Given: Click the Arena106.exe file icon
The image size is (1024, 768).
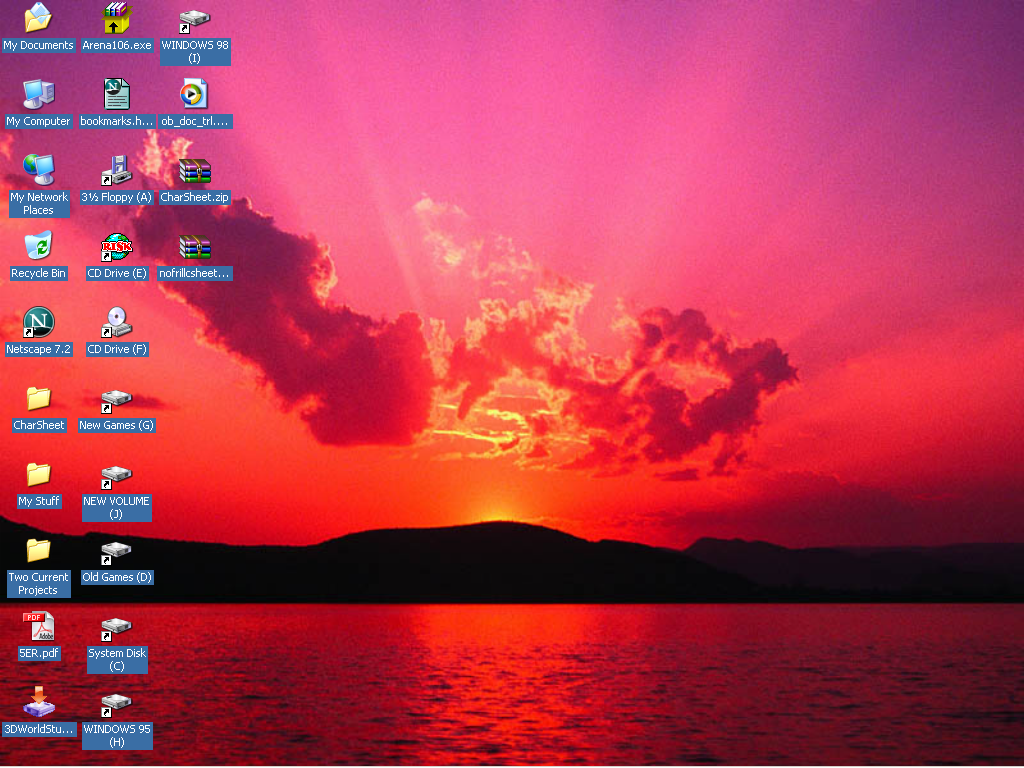Looking at the screenshot, I should [x=117, y=18].
